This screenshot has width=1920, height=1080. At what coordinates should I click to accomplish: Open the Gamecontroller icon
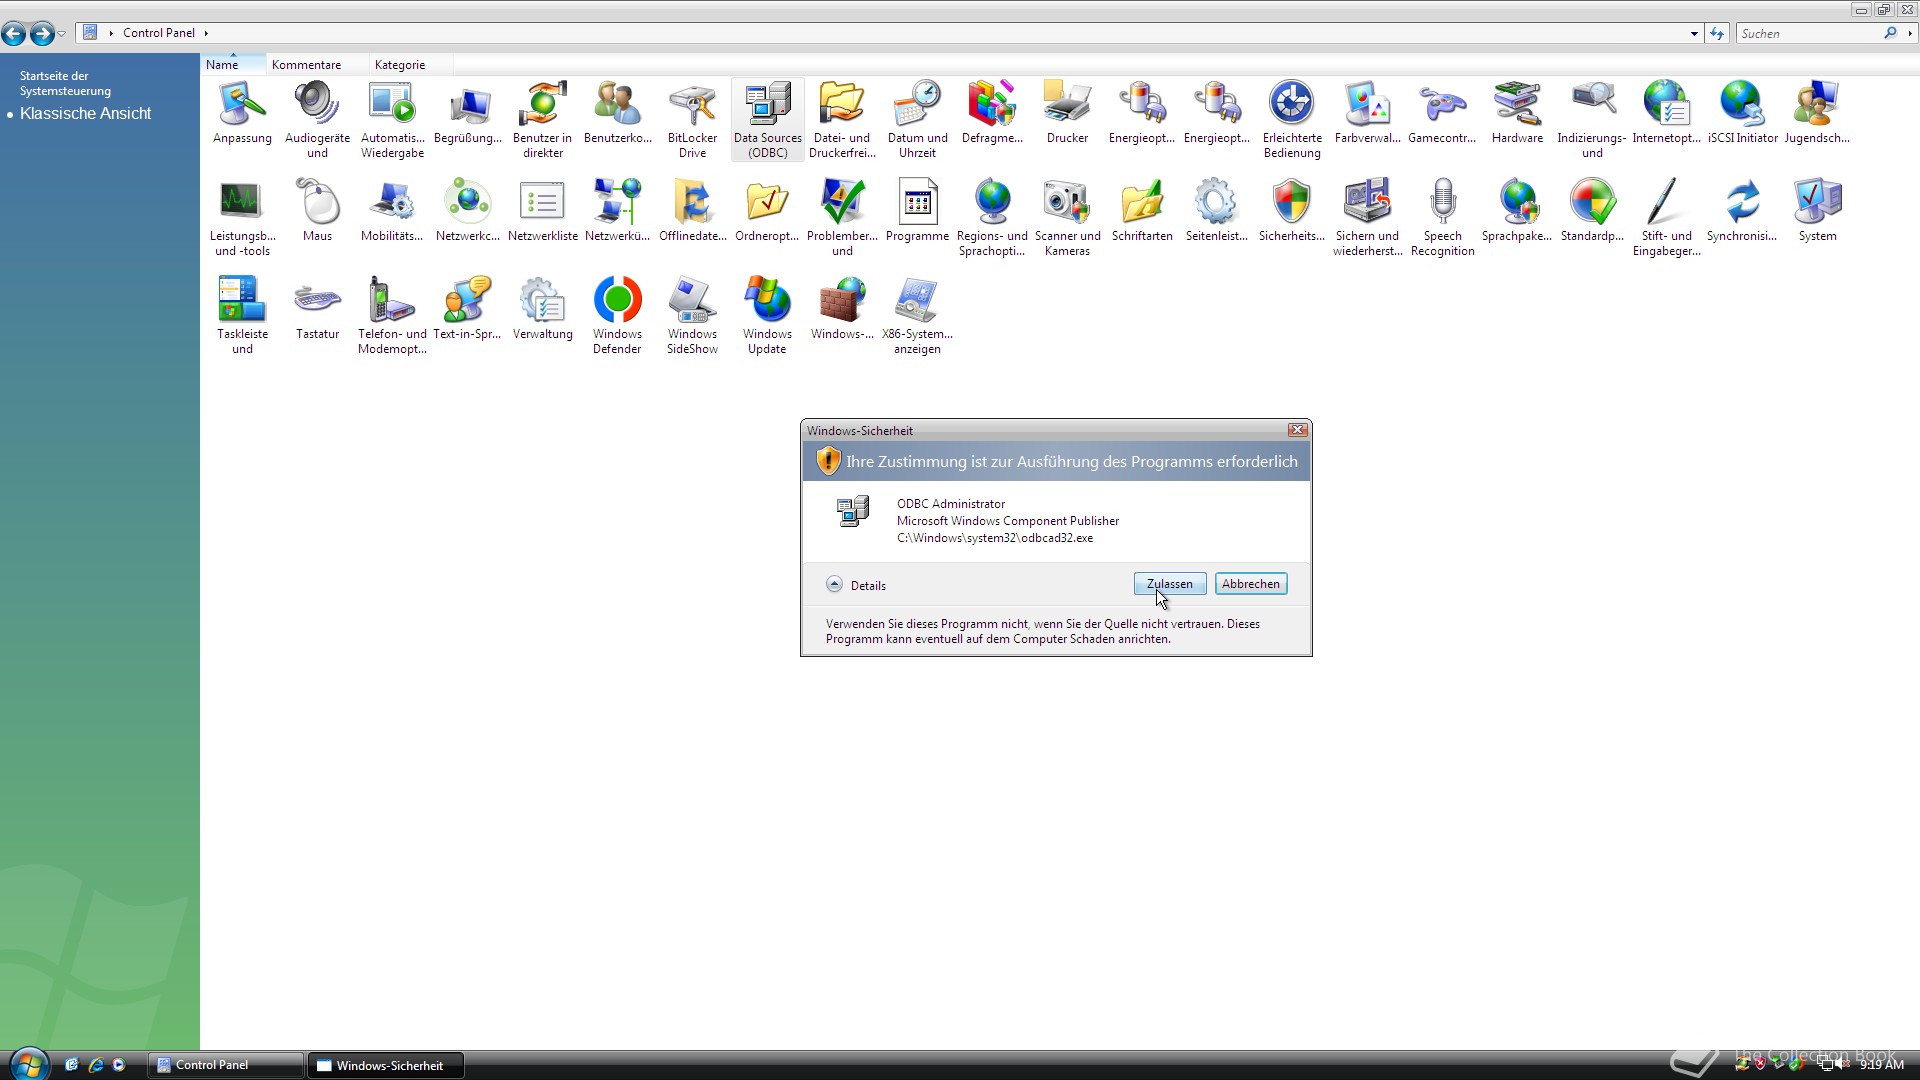(1442, 113)
